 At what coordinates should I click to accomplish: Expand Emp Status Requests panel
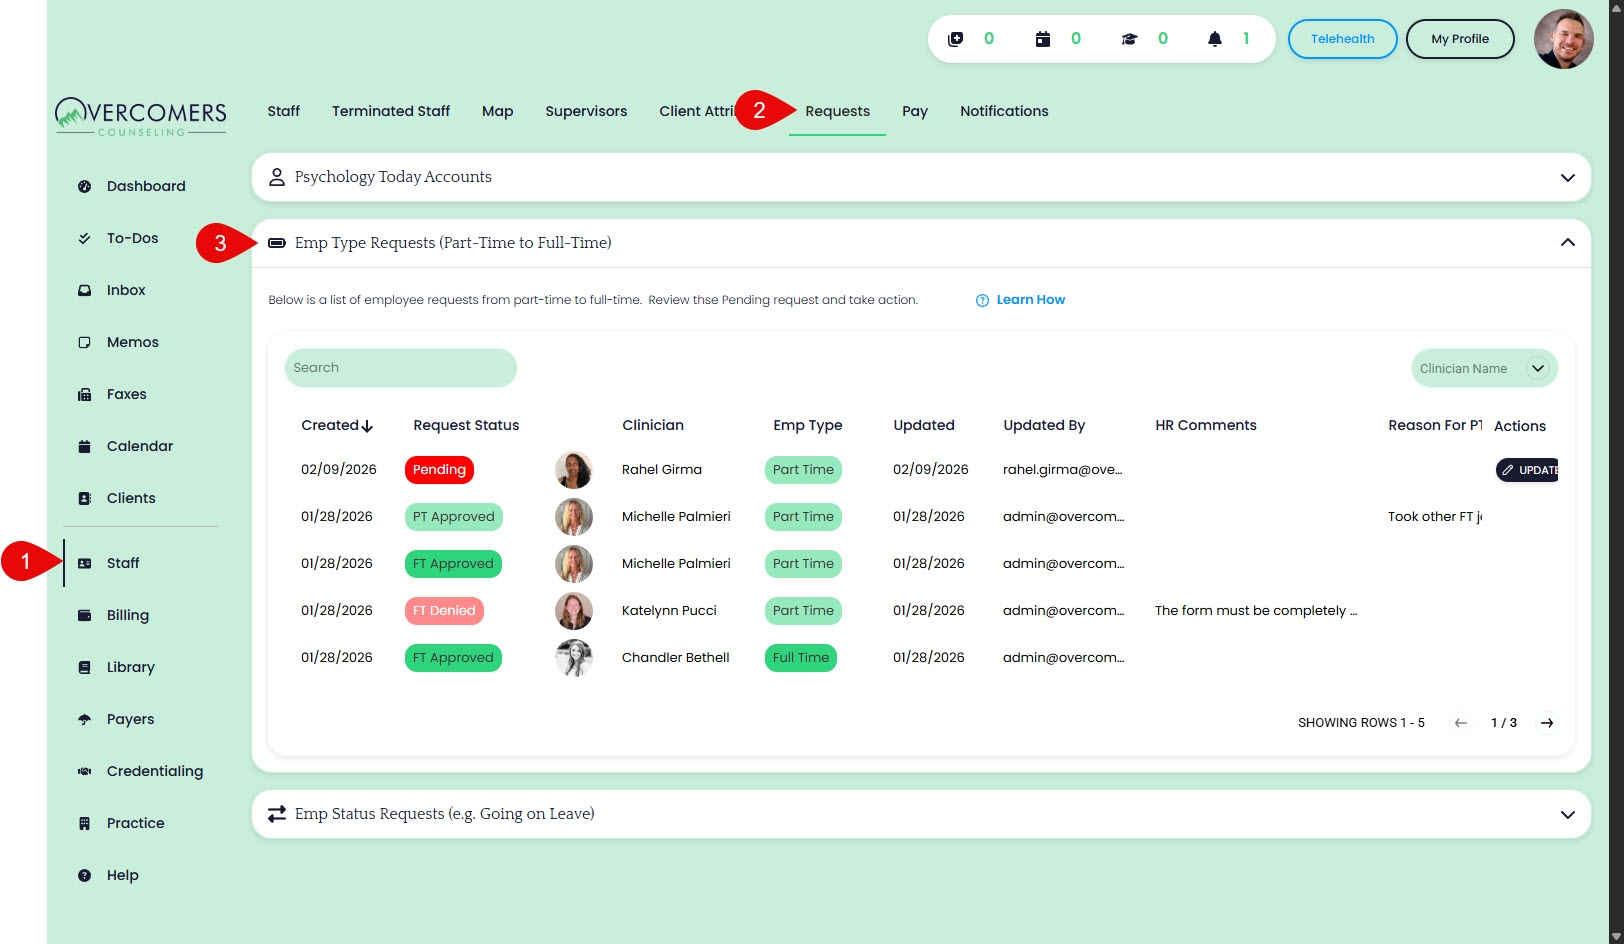(x=921, y=814)
